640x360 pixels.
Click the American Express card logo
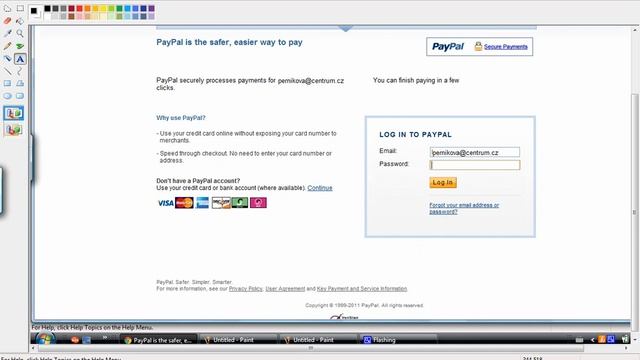pyautogui.click(x=202, y=203)
